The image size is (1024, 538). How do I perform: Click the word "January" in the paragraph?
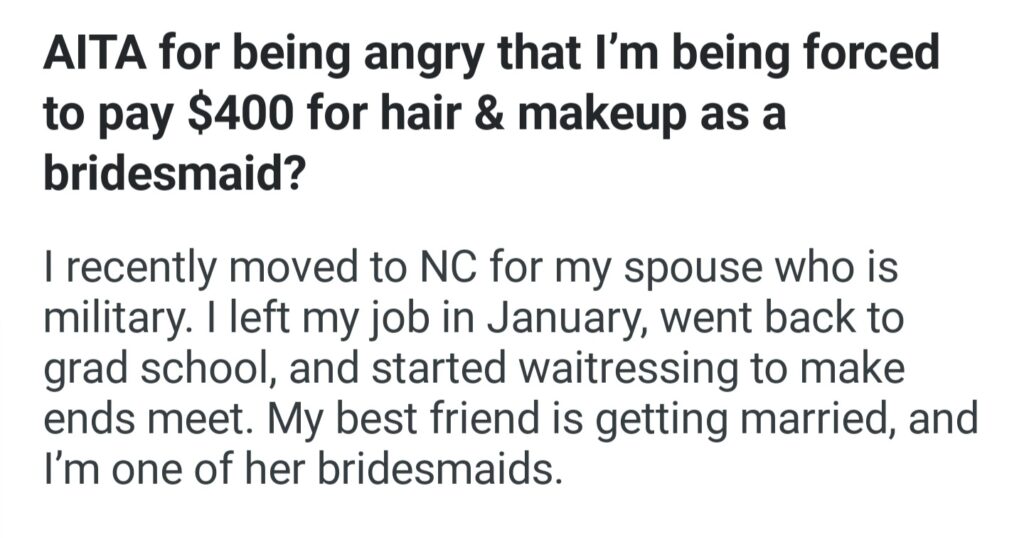point(555,321)
